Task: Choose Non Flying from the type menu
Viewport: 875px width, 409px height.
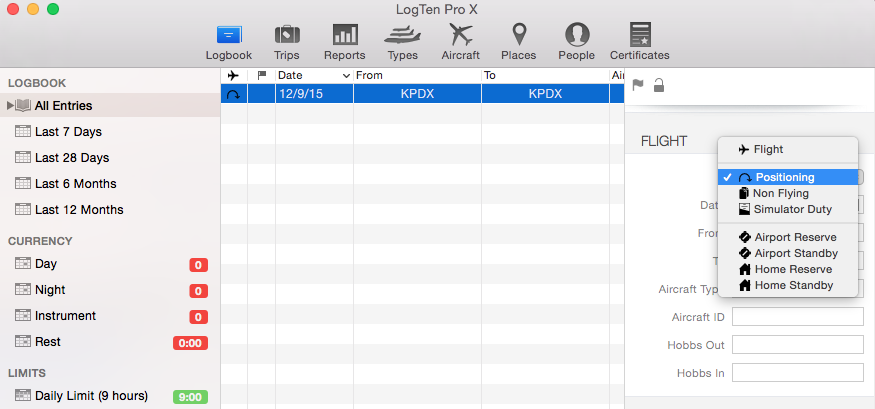Action: coord(788,193)
